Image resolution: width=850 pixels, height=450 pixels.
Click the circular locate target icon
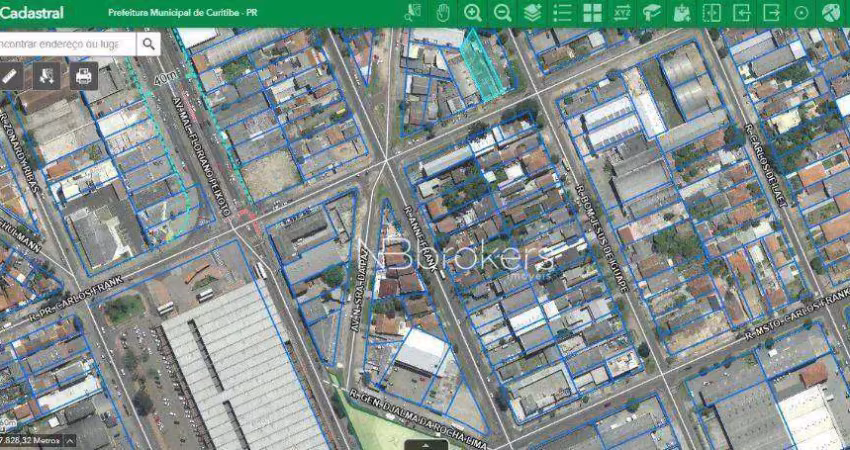pyautogui.click(x=801, y=13)
